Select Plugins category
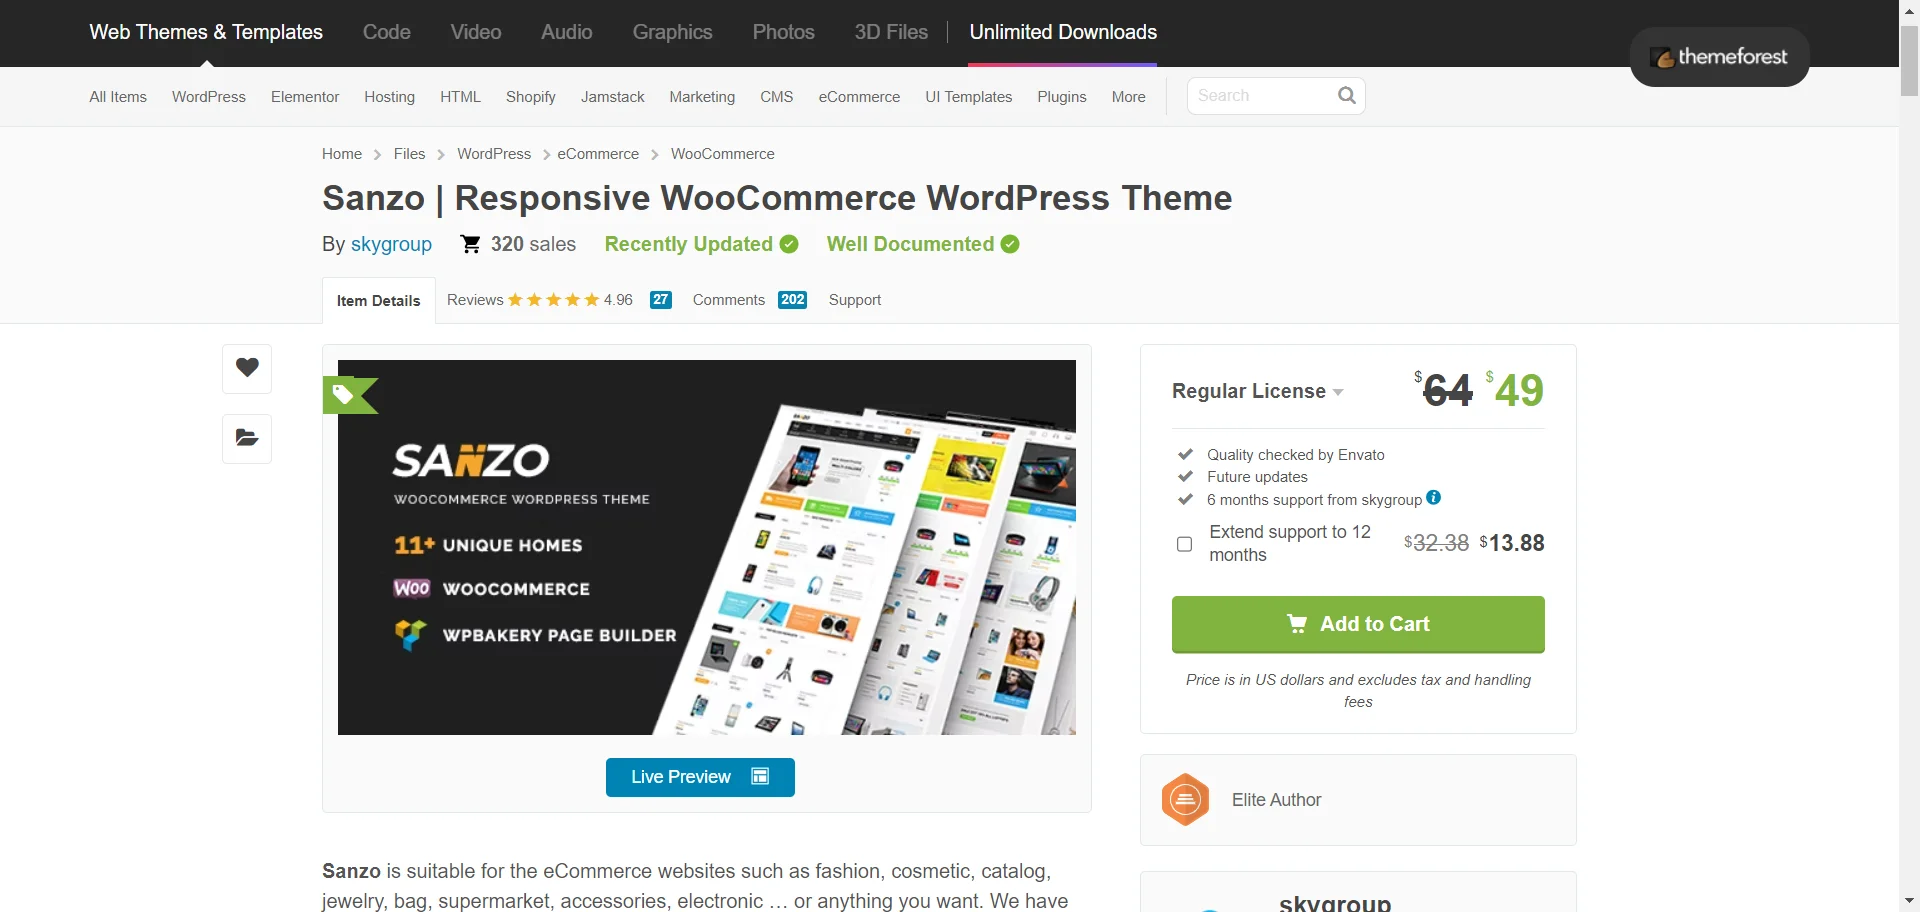 [1062, 97]
